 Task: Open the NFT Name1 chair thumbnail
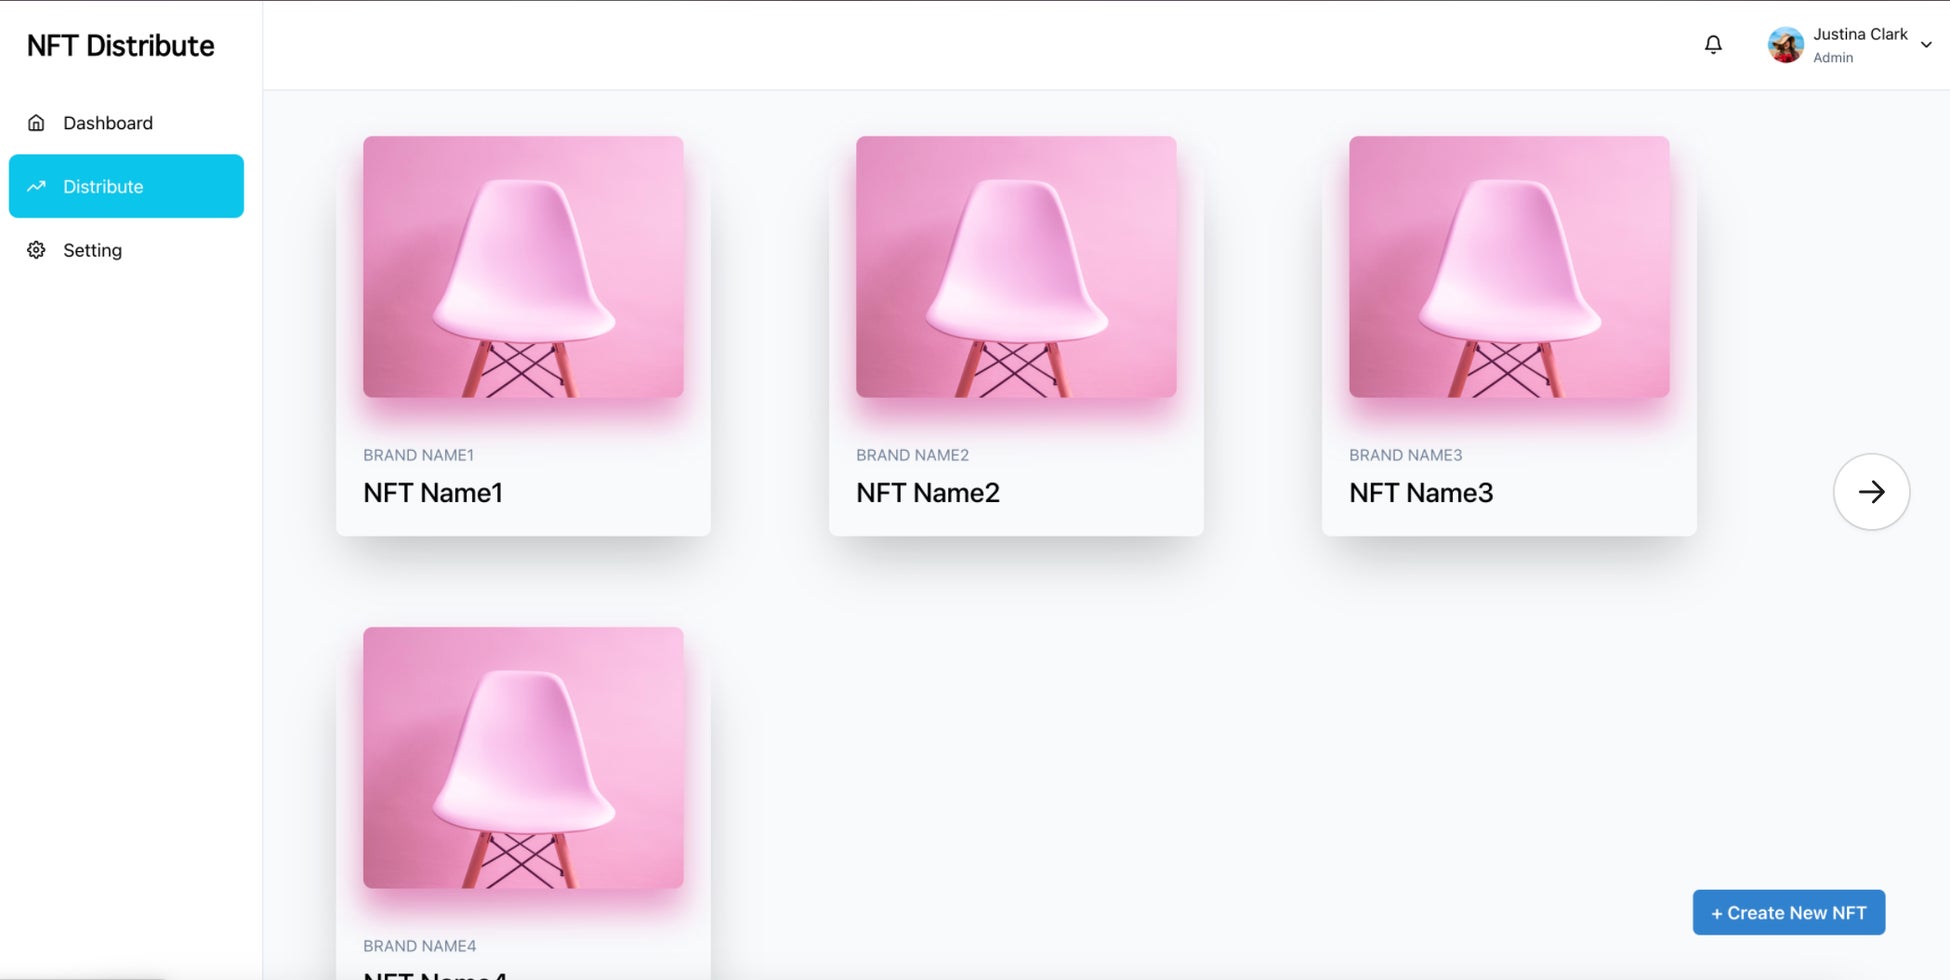(523, 267)
